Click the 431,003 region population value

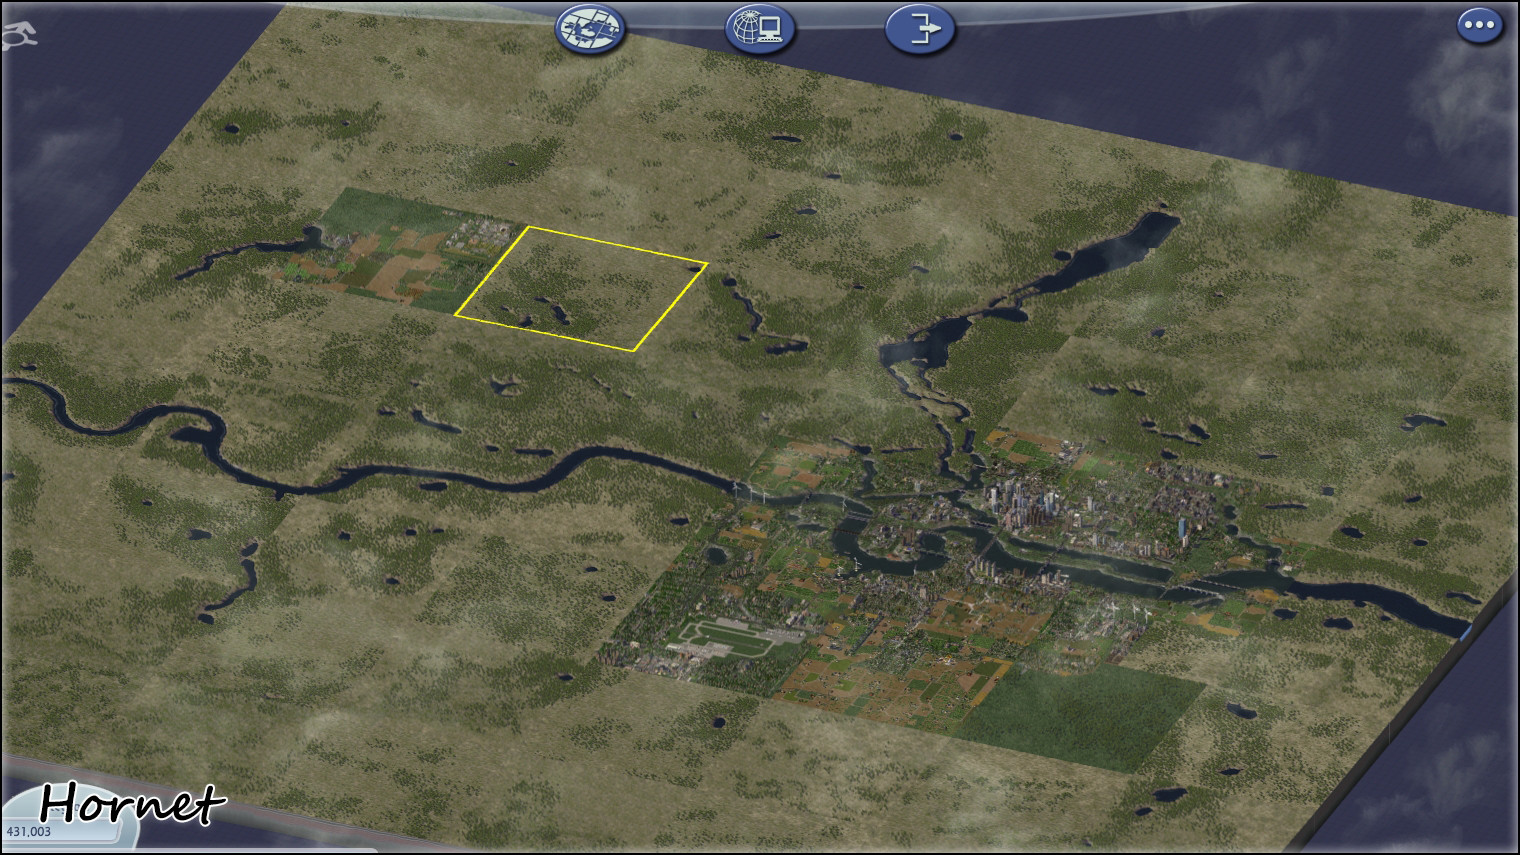(x=29, y=831)
